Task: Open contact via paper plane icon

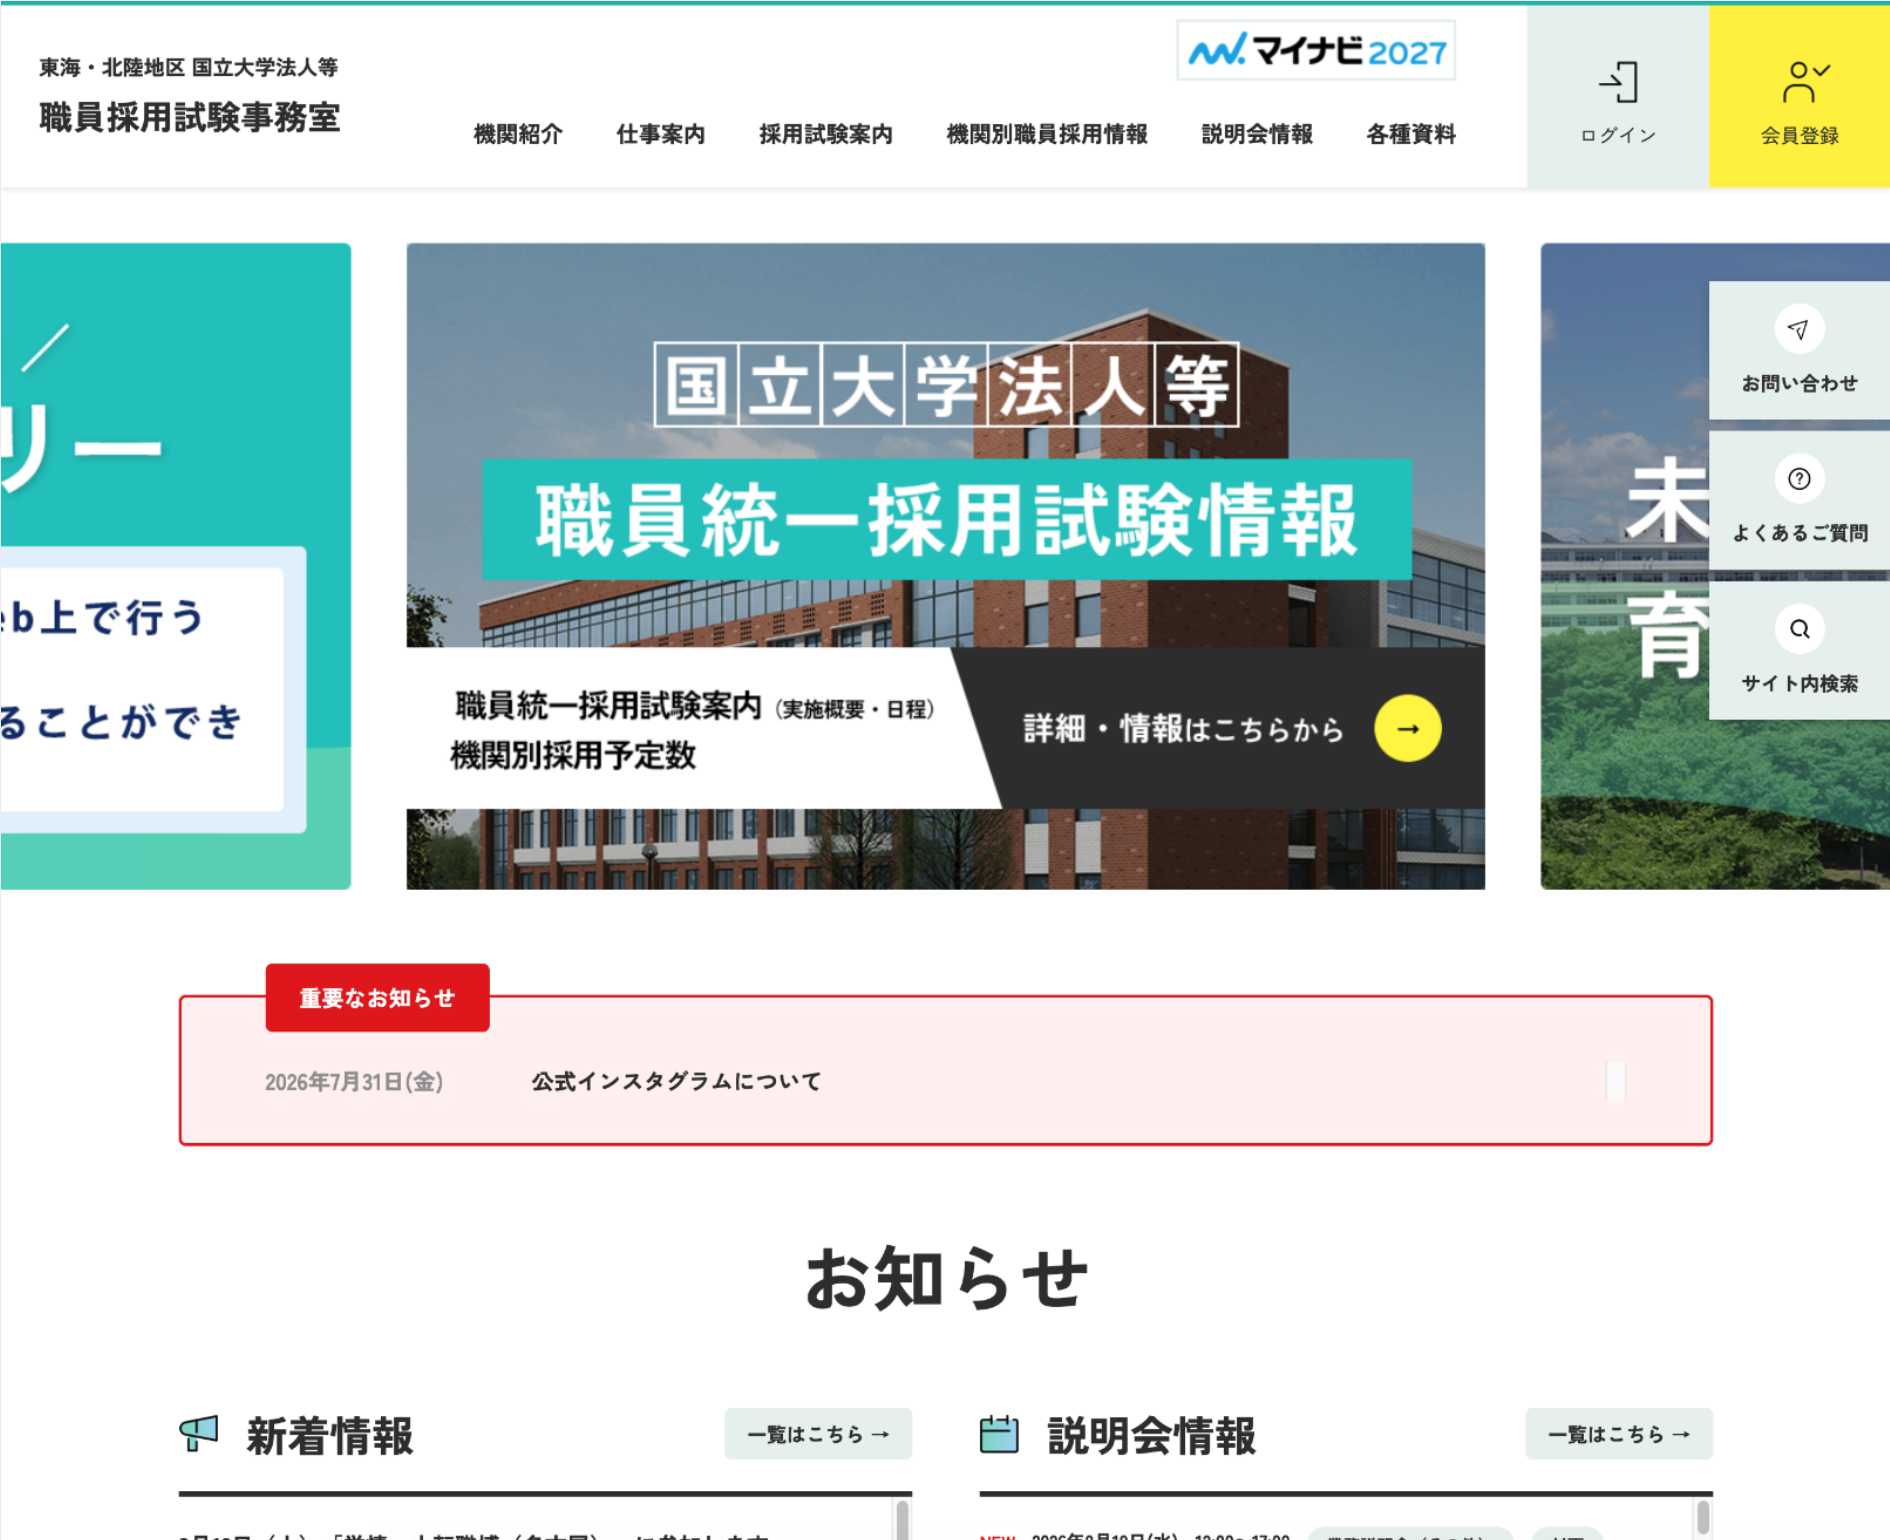Action: pos(1799,329)
